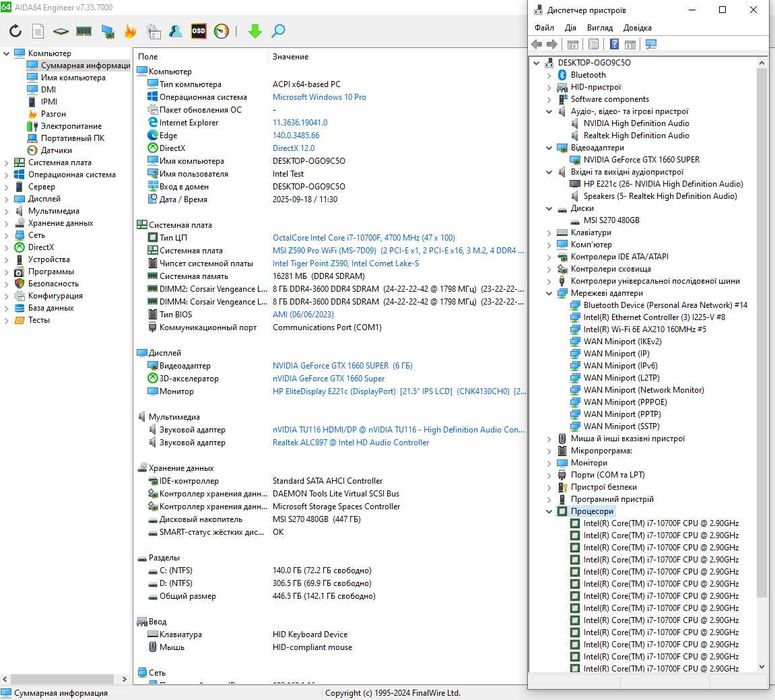Screen dimensions: 775x700
Task: Click the Разгон flame icon in sidebar
Action: pos(32,114)
